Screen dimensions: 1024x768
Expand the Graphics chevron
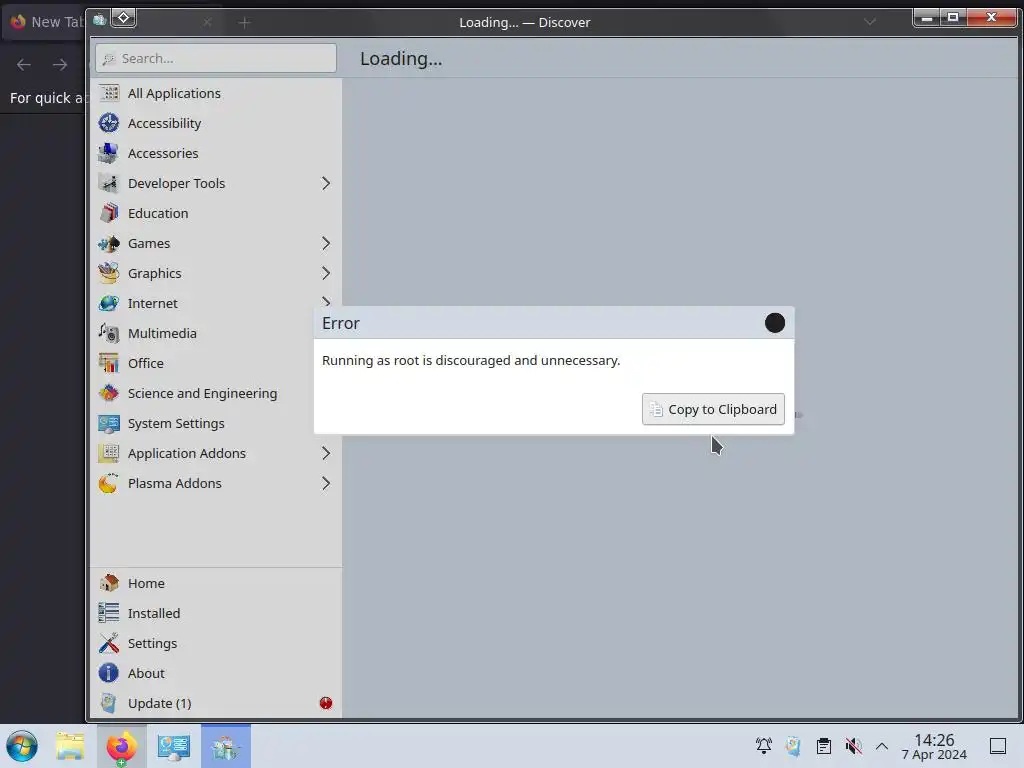click(x=326, y=273)
